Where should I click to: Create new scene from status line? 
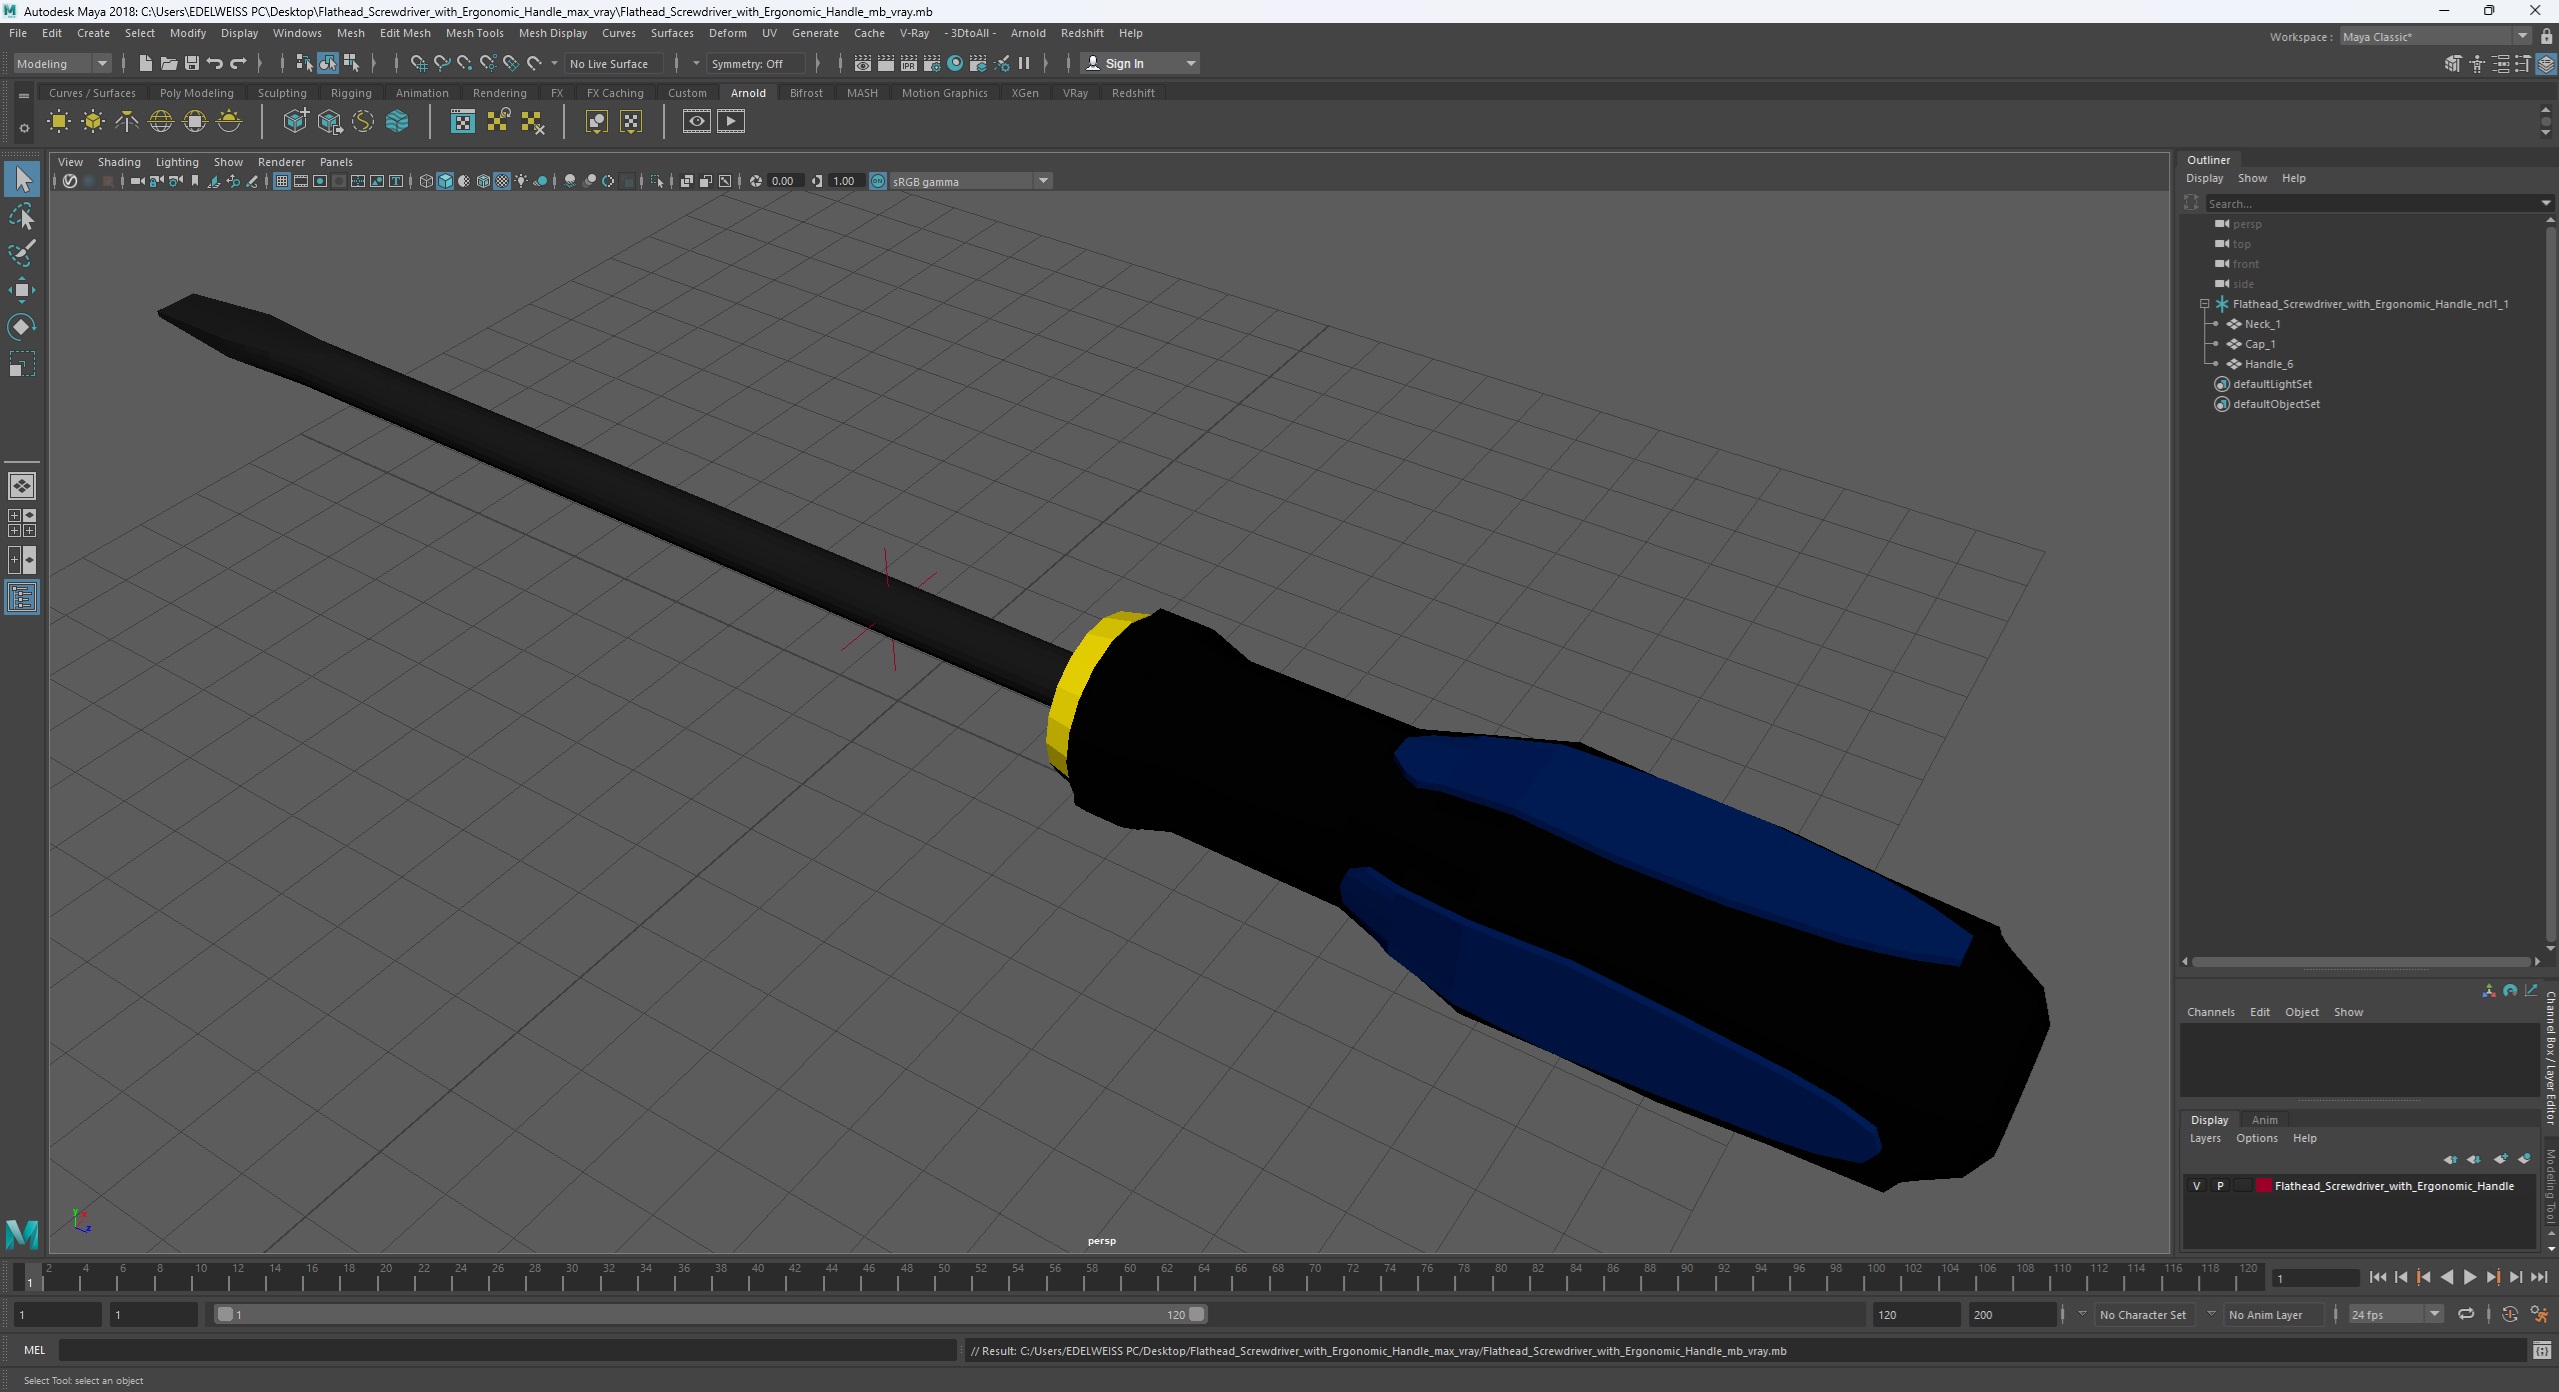(145, 63)
